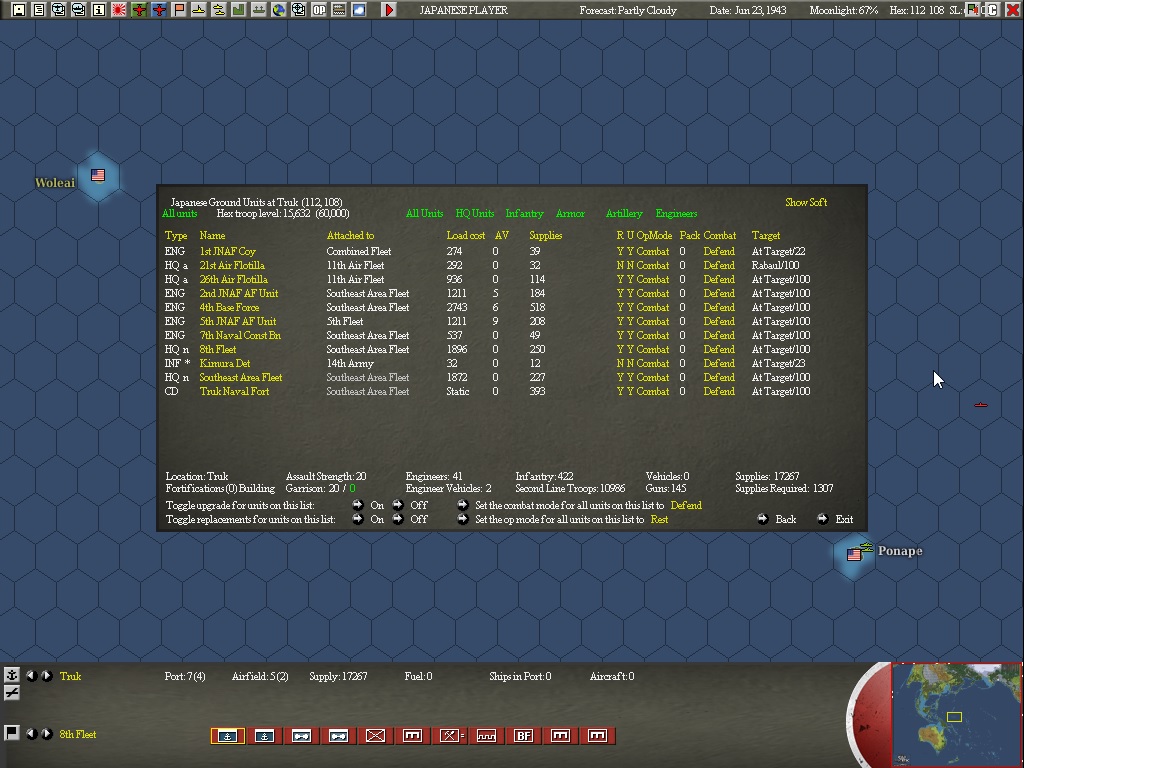Screen dimensions: 1152x768
Task: Go to next base after Truk
Action: (x=46, y=675)
